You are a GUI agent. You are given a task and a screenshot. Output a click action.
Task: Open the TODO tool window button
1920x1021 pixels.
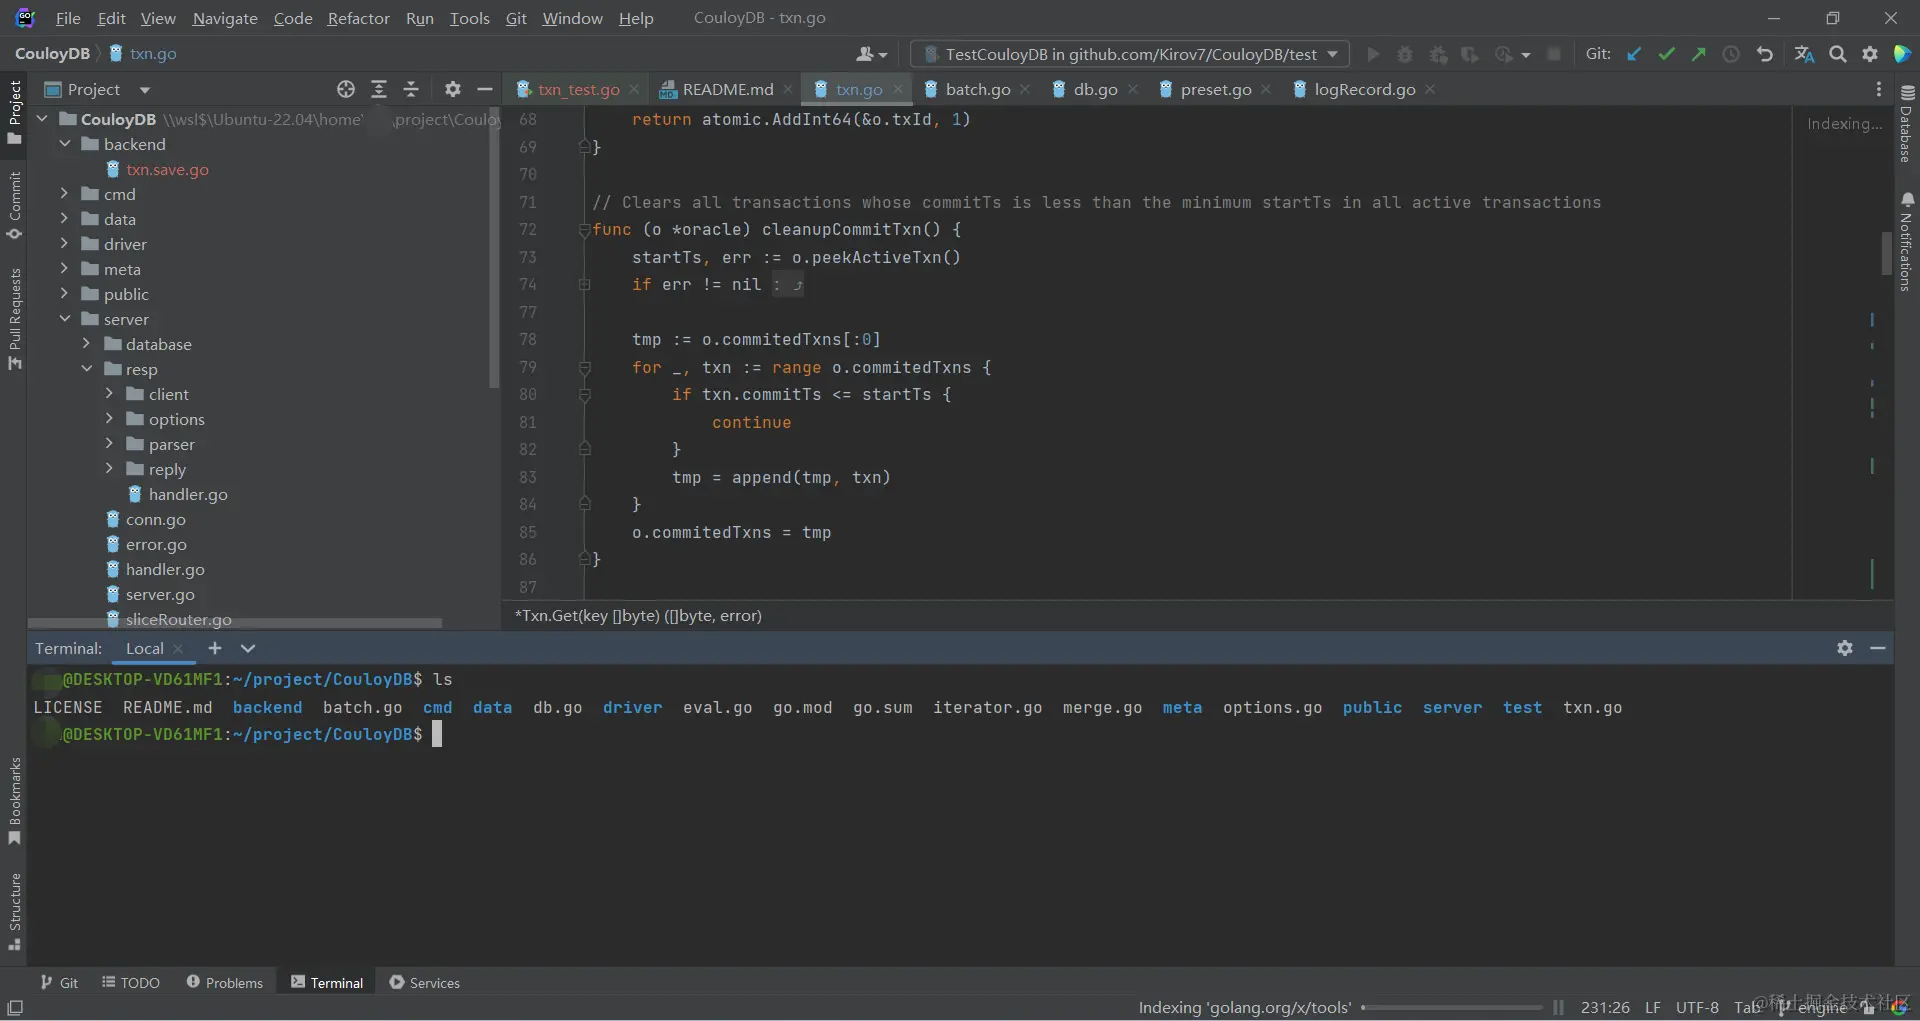point(131,983)
